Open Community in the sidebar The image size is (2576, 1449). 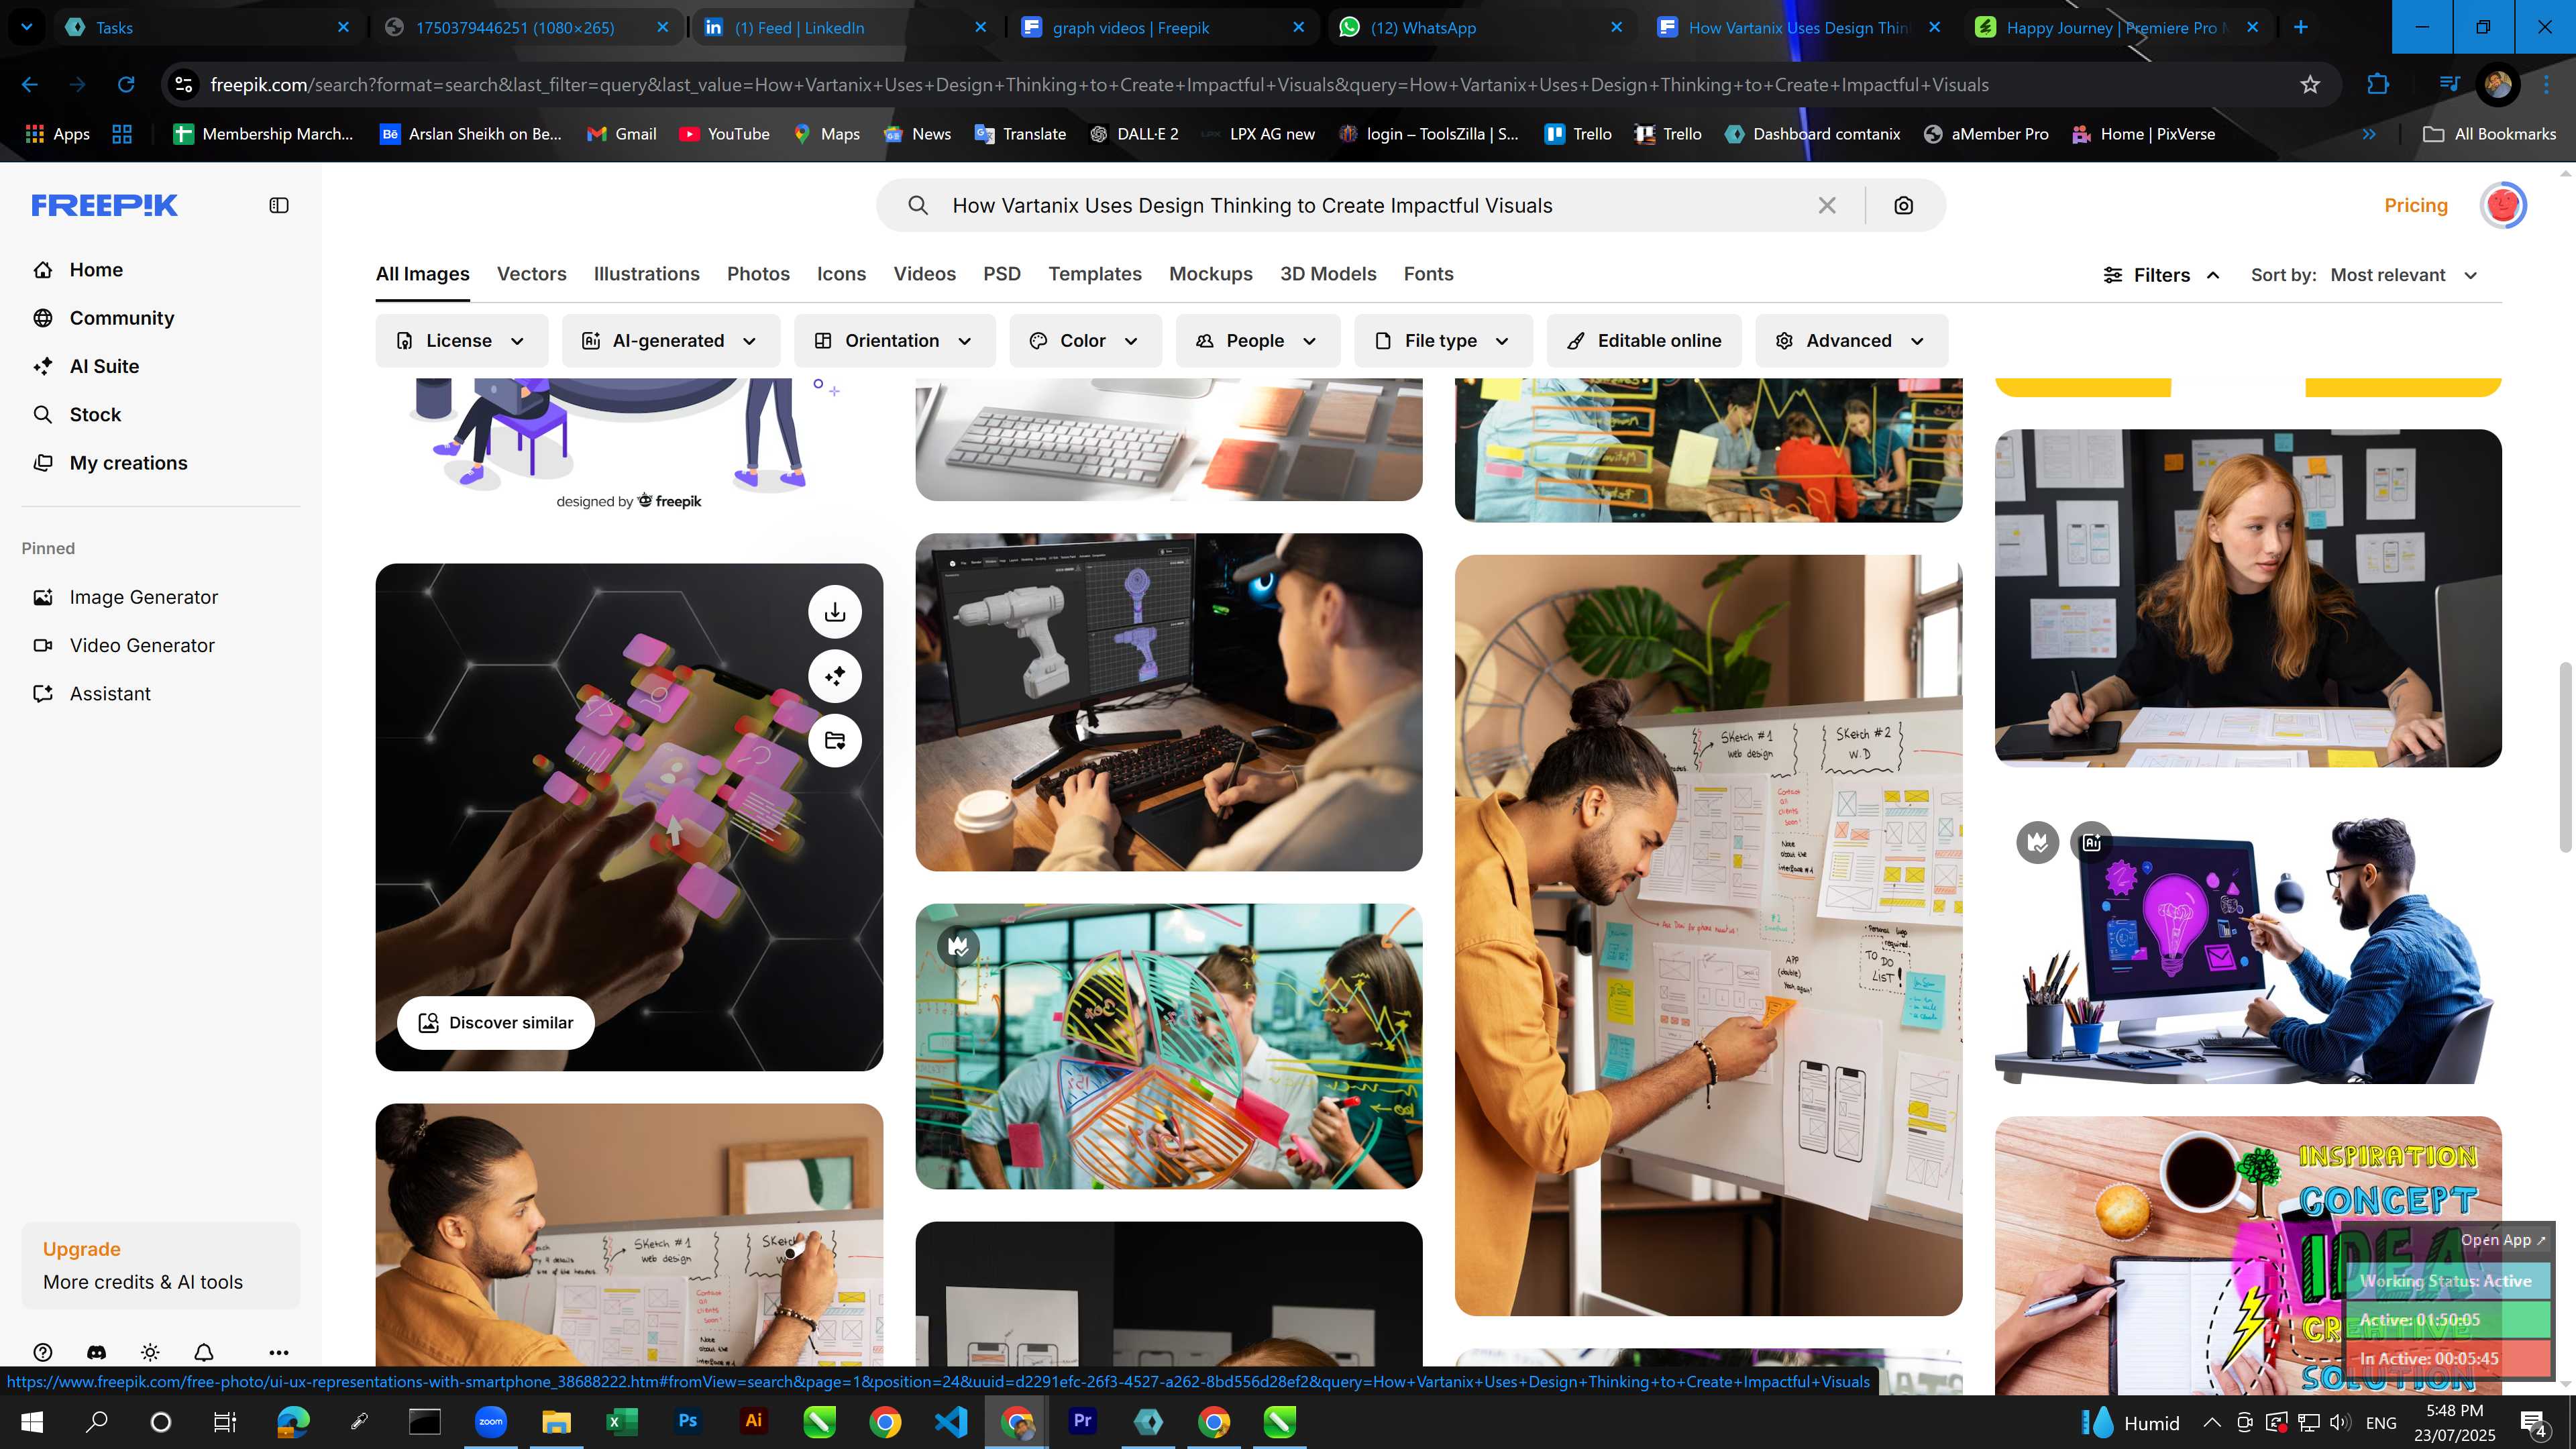point(121,318)
